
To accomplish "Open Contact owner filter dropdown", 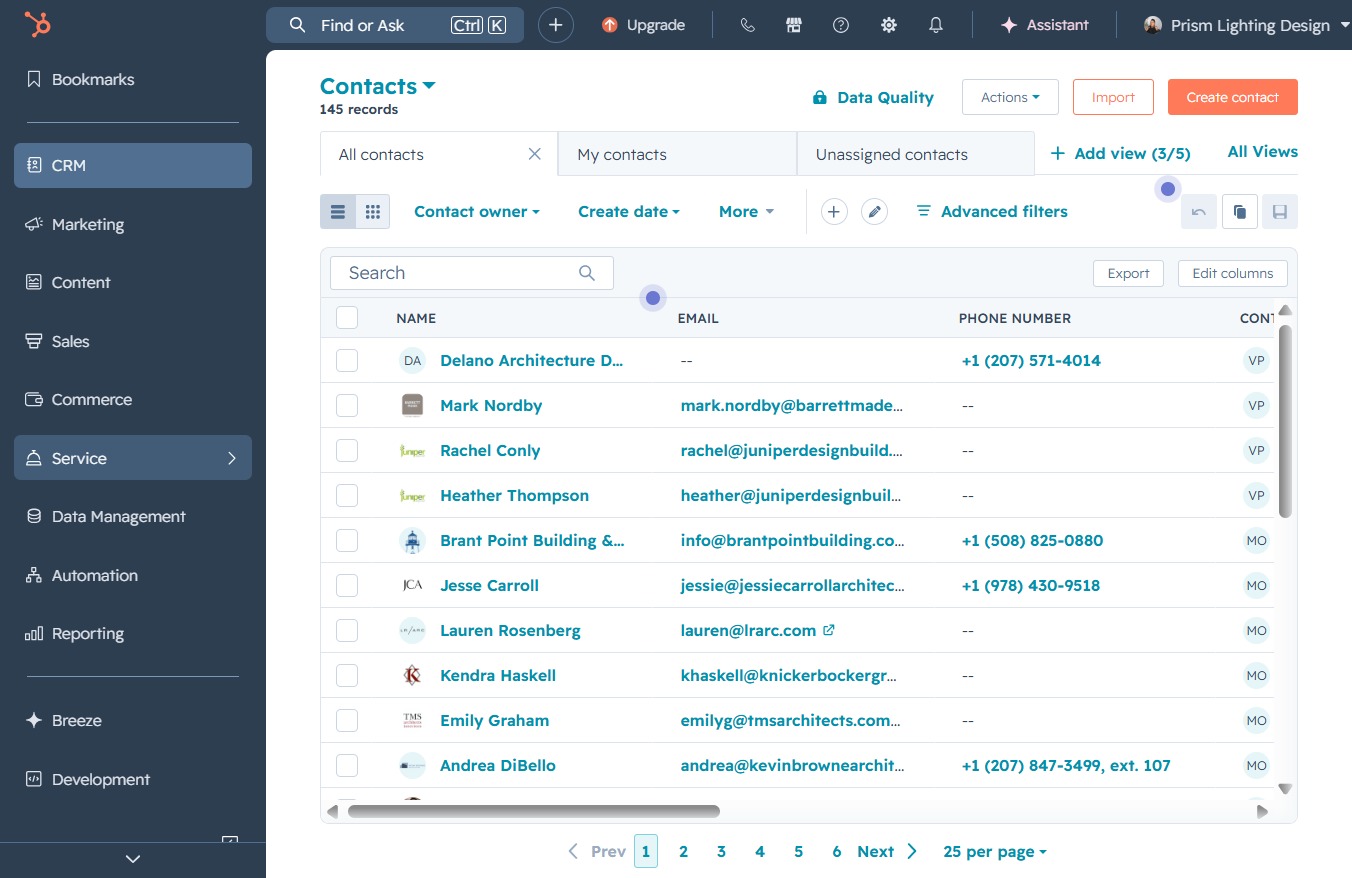I will [477, 211].
